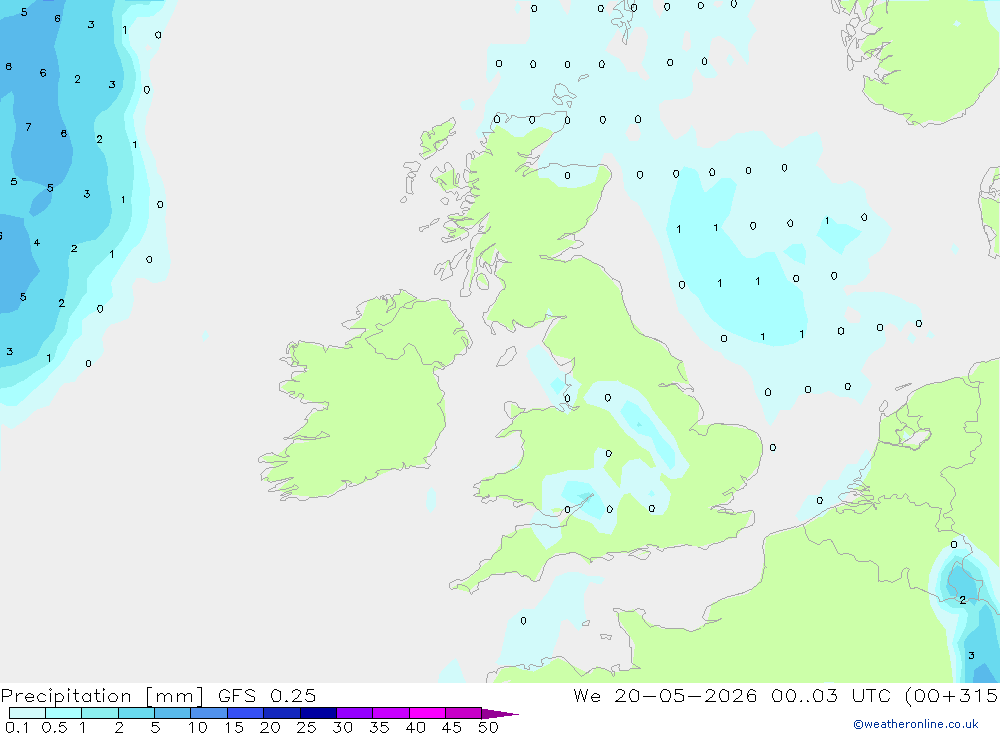Select the 30–35 mm violet legend swatch
Viewport: 1000px width, 733px height.
point(355,713)
